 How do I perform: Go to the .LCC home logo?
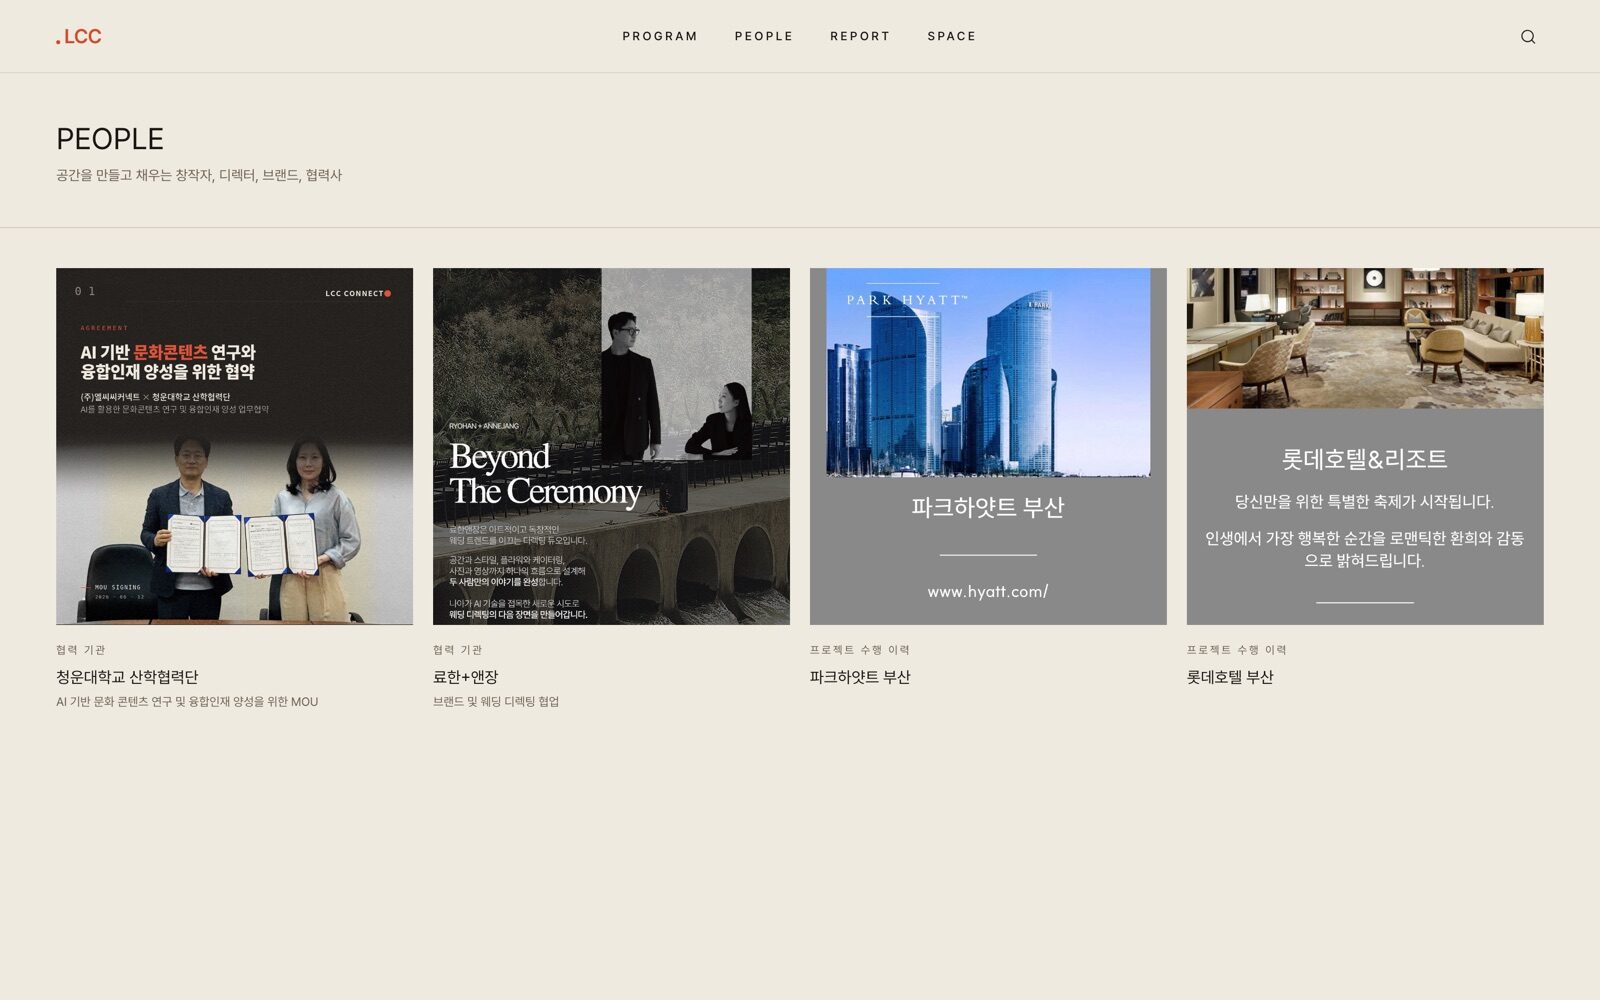pos(79,37)
